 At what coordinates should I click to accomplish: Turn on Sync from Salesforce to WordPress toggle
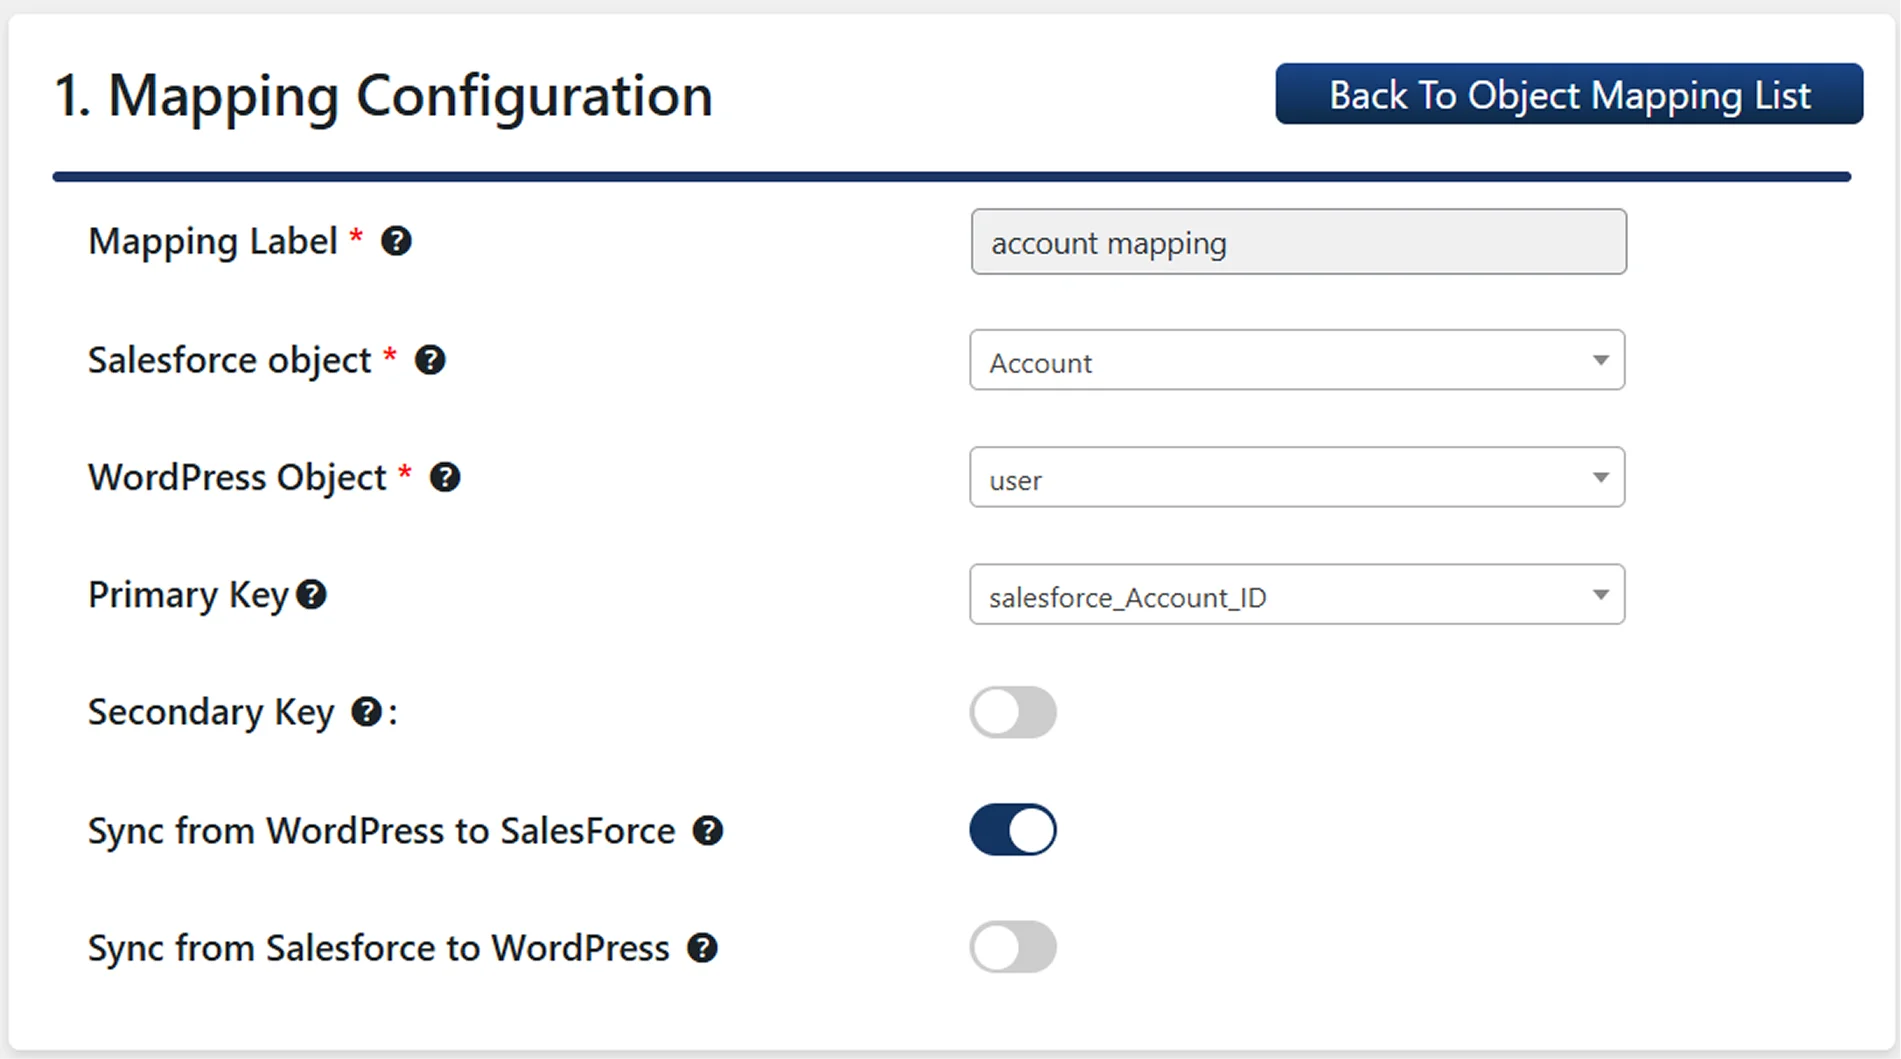pos(1012,947)
